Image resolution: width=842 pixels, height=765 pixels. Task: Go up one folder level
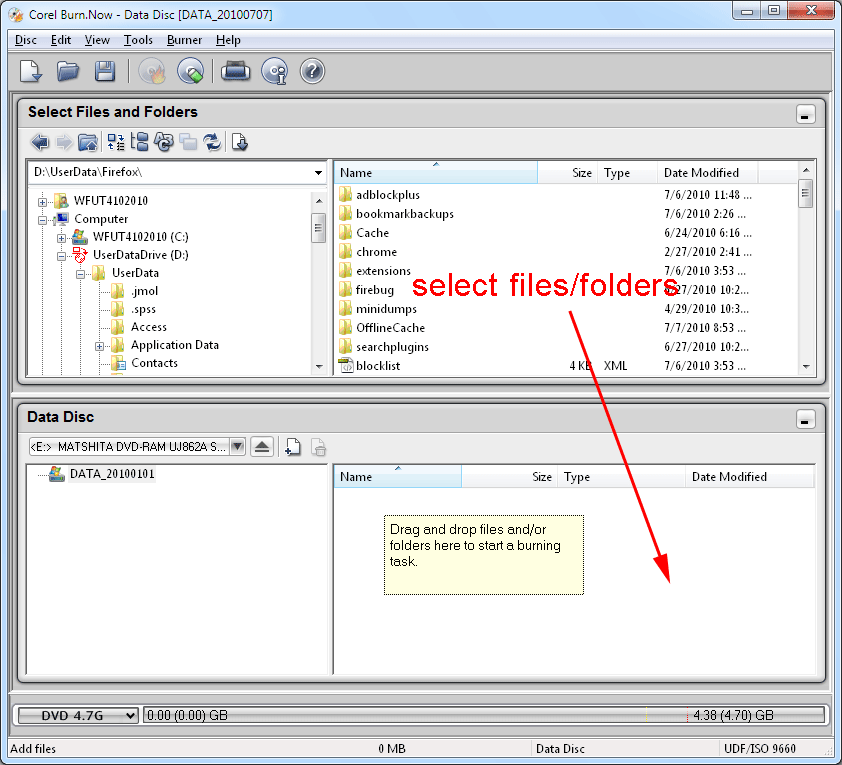pos(88,142)
